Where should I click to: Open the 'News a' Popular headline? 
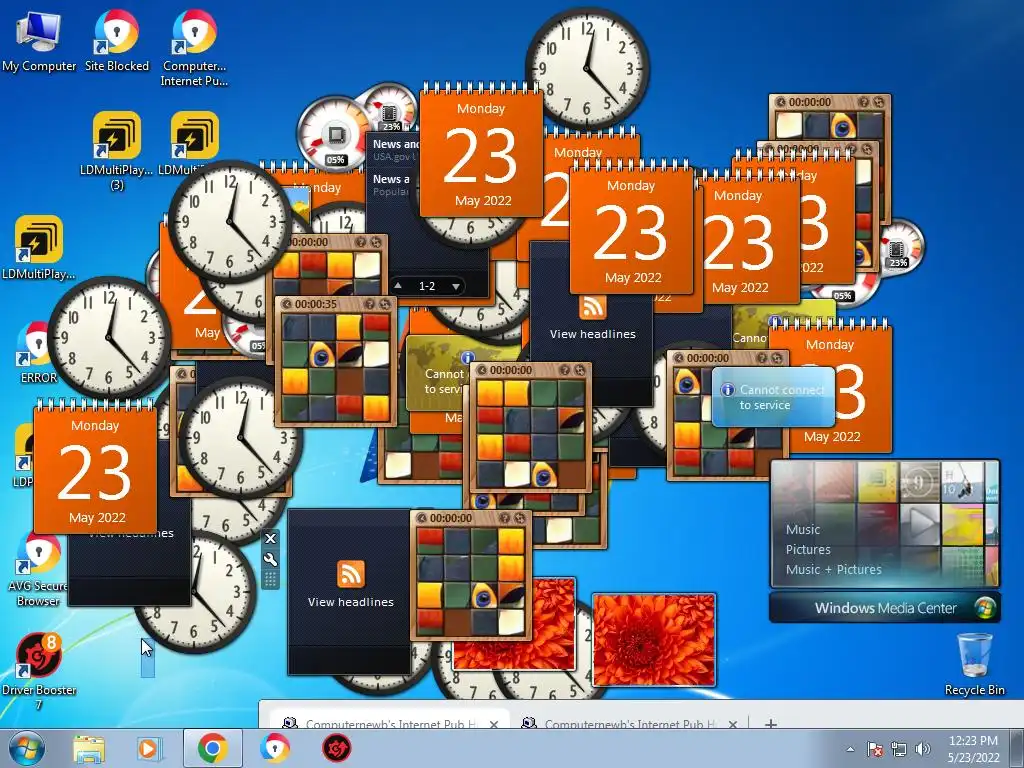392,184
